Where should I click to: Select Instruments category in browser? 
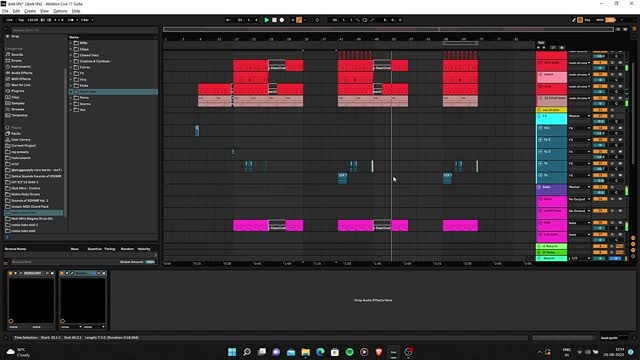[x=21, y=67]
